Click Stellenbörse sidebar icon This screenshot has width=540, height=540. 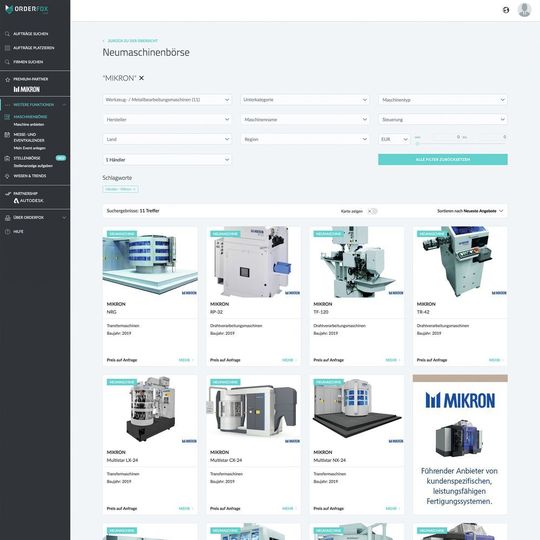(x=7, y=158)
